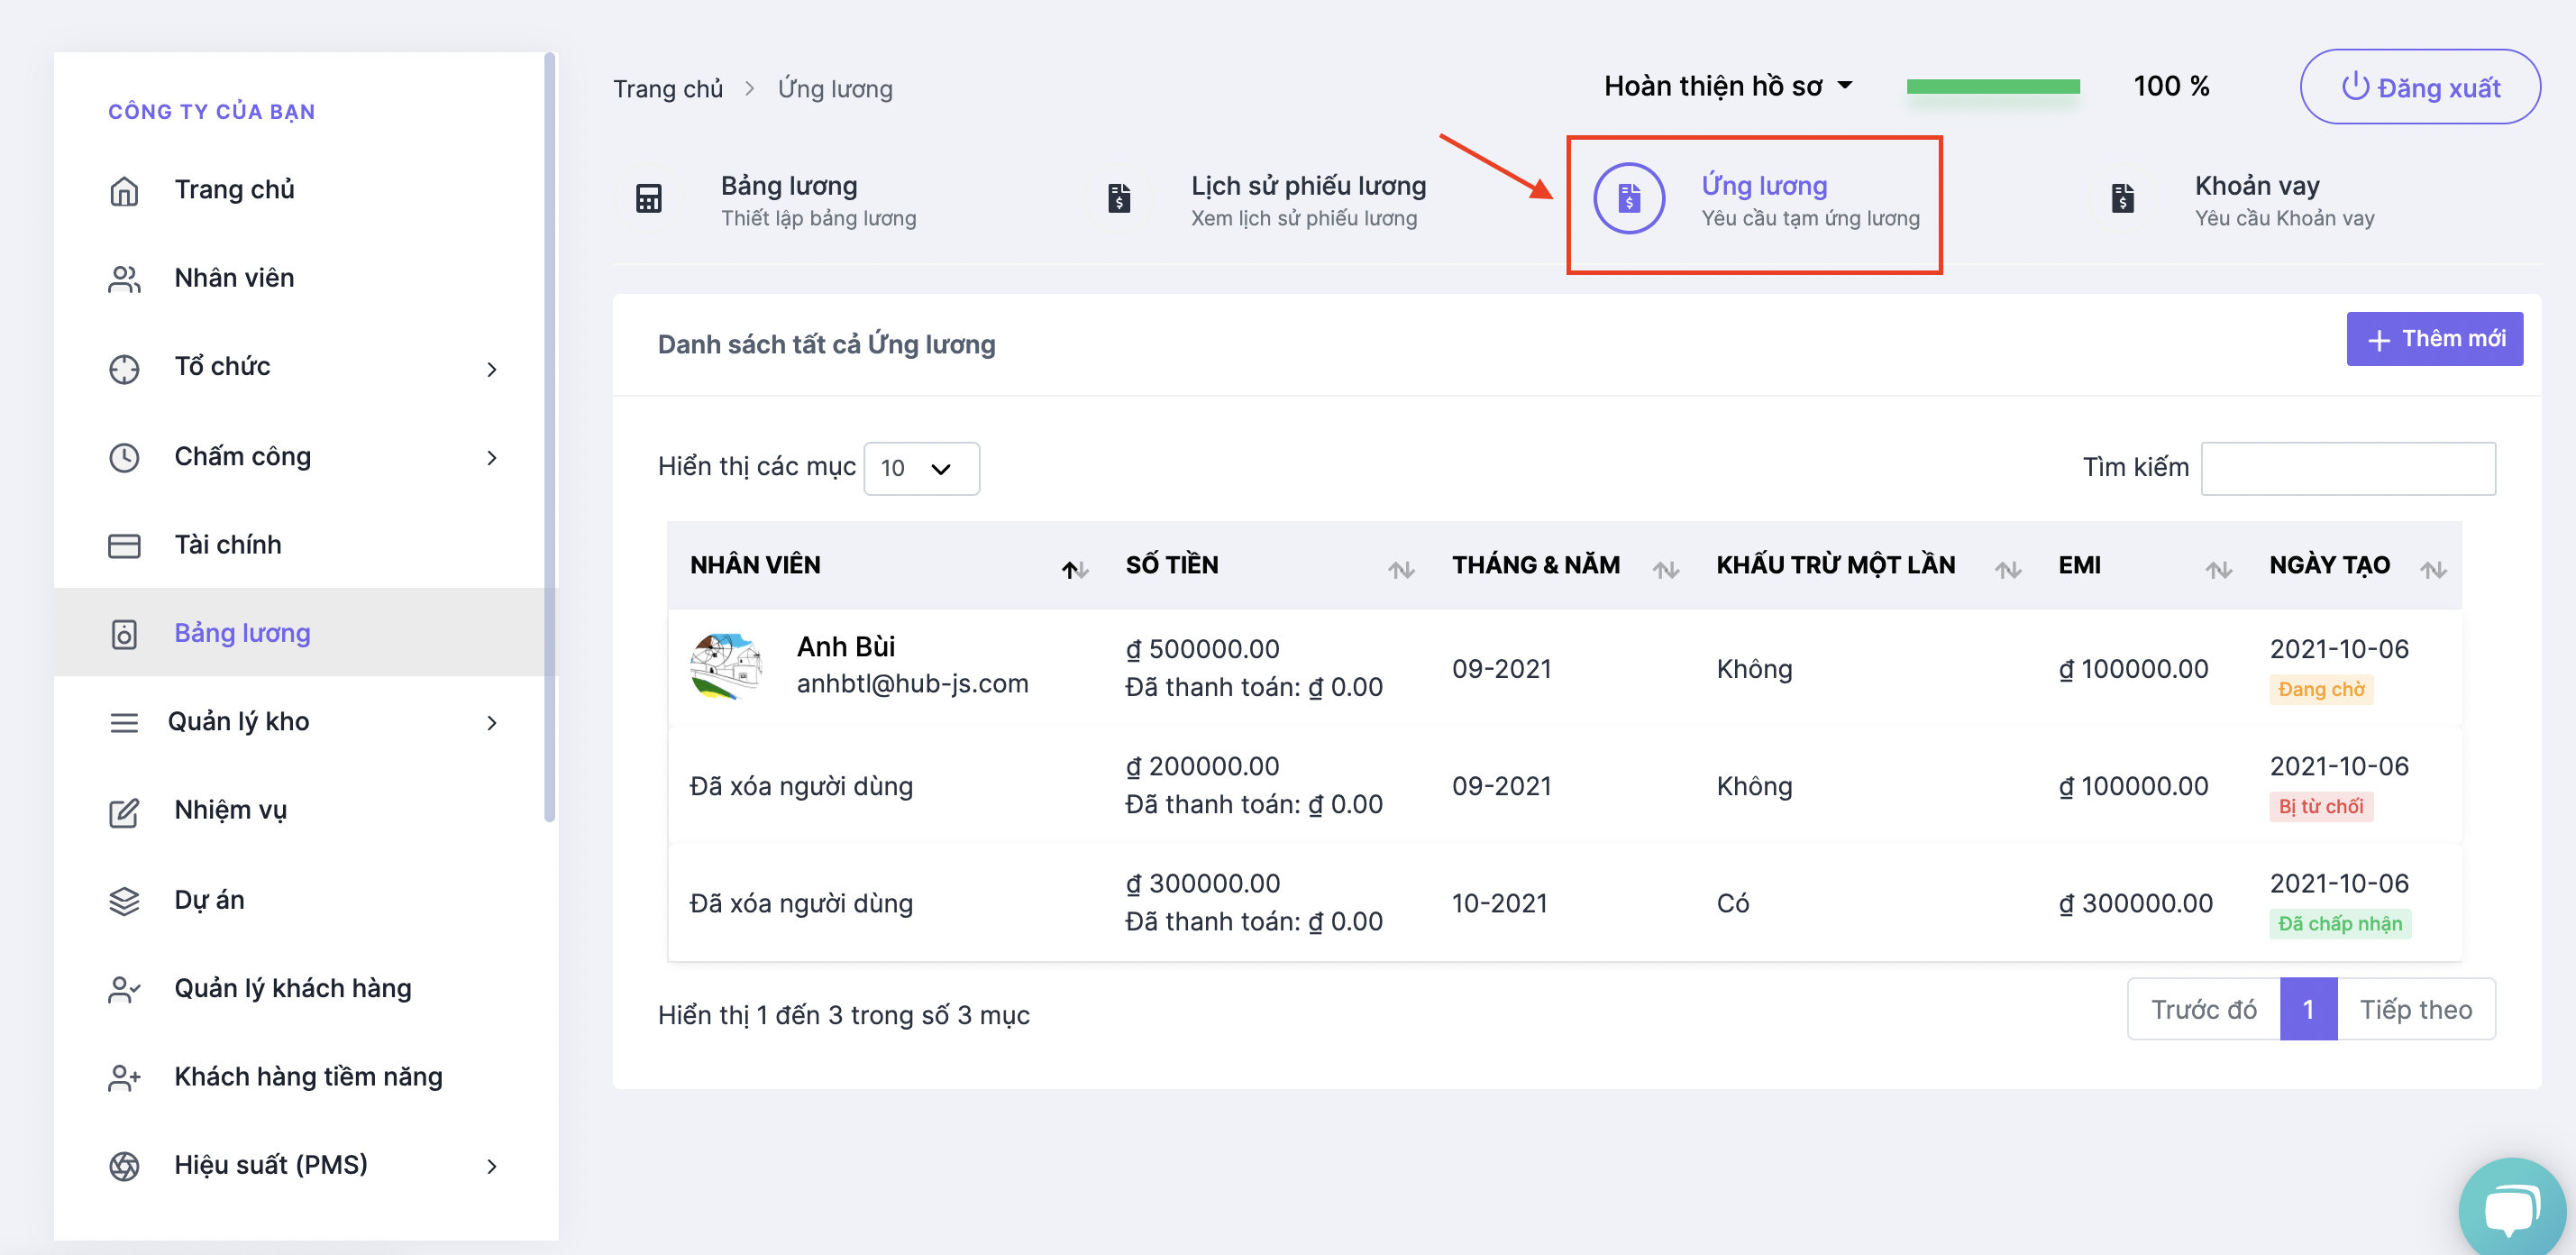Open the items per page dropdown
The image size is (2576, 1255).
click(x=920, y=468)
